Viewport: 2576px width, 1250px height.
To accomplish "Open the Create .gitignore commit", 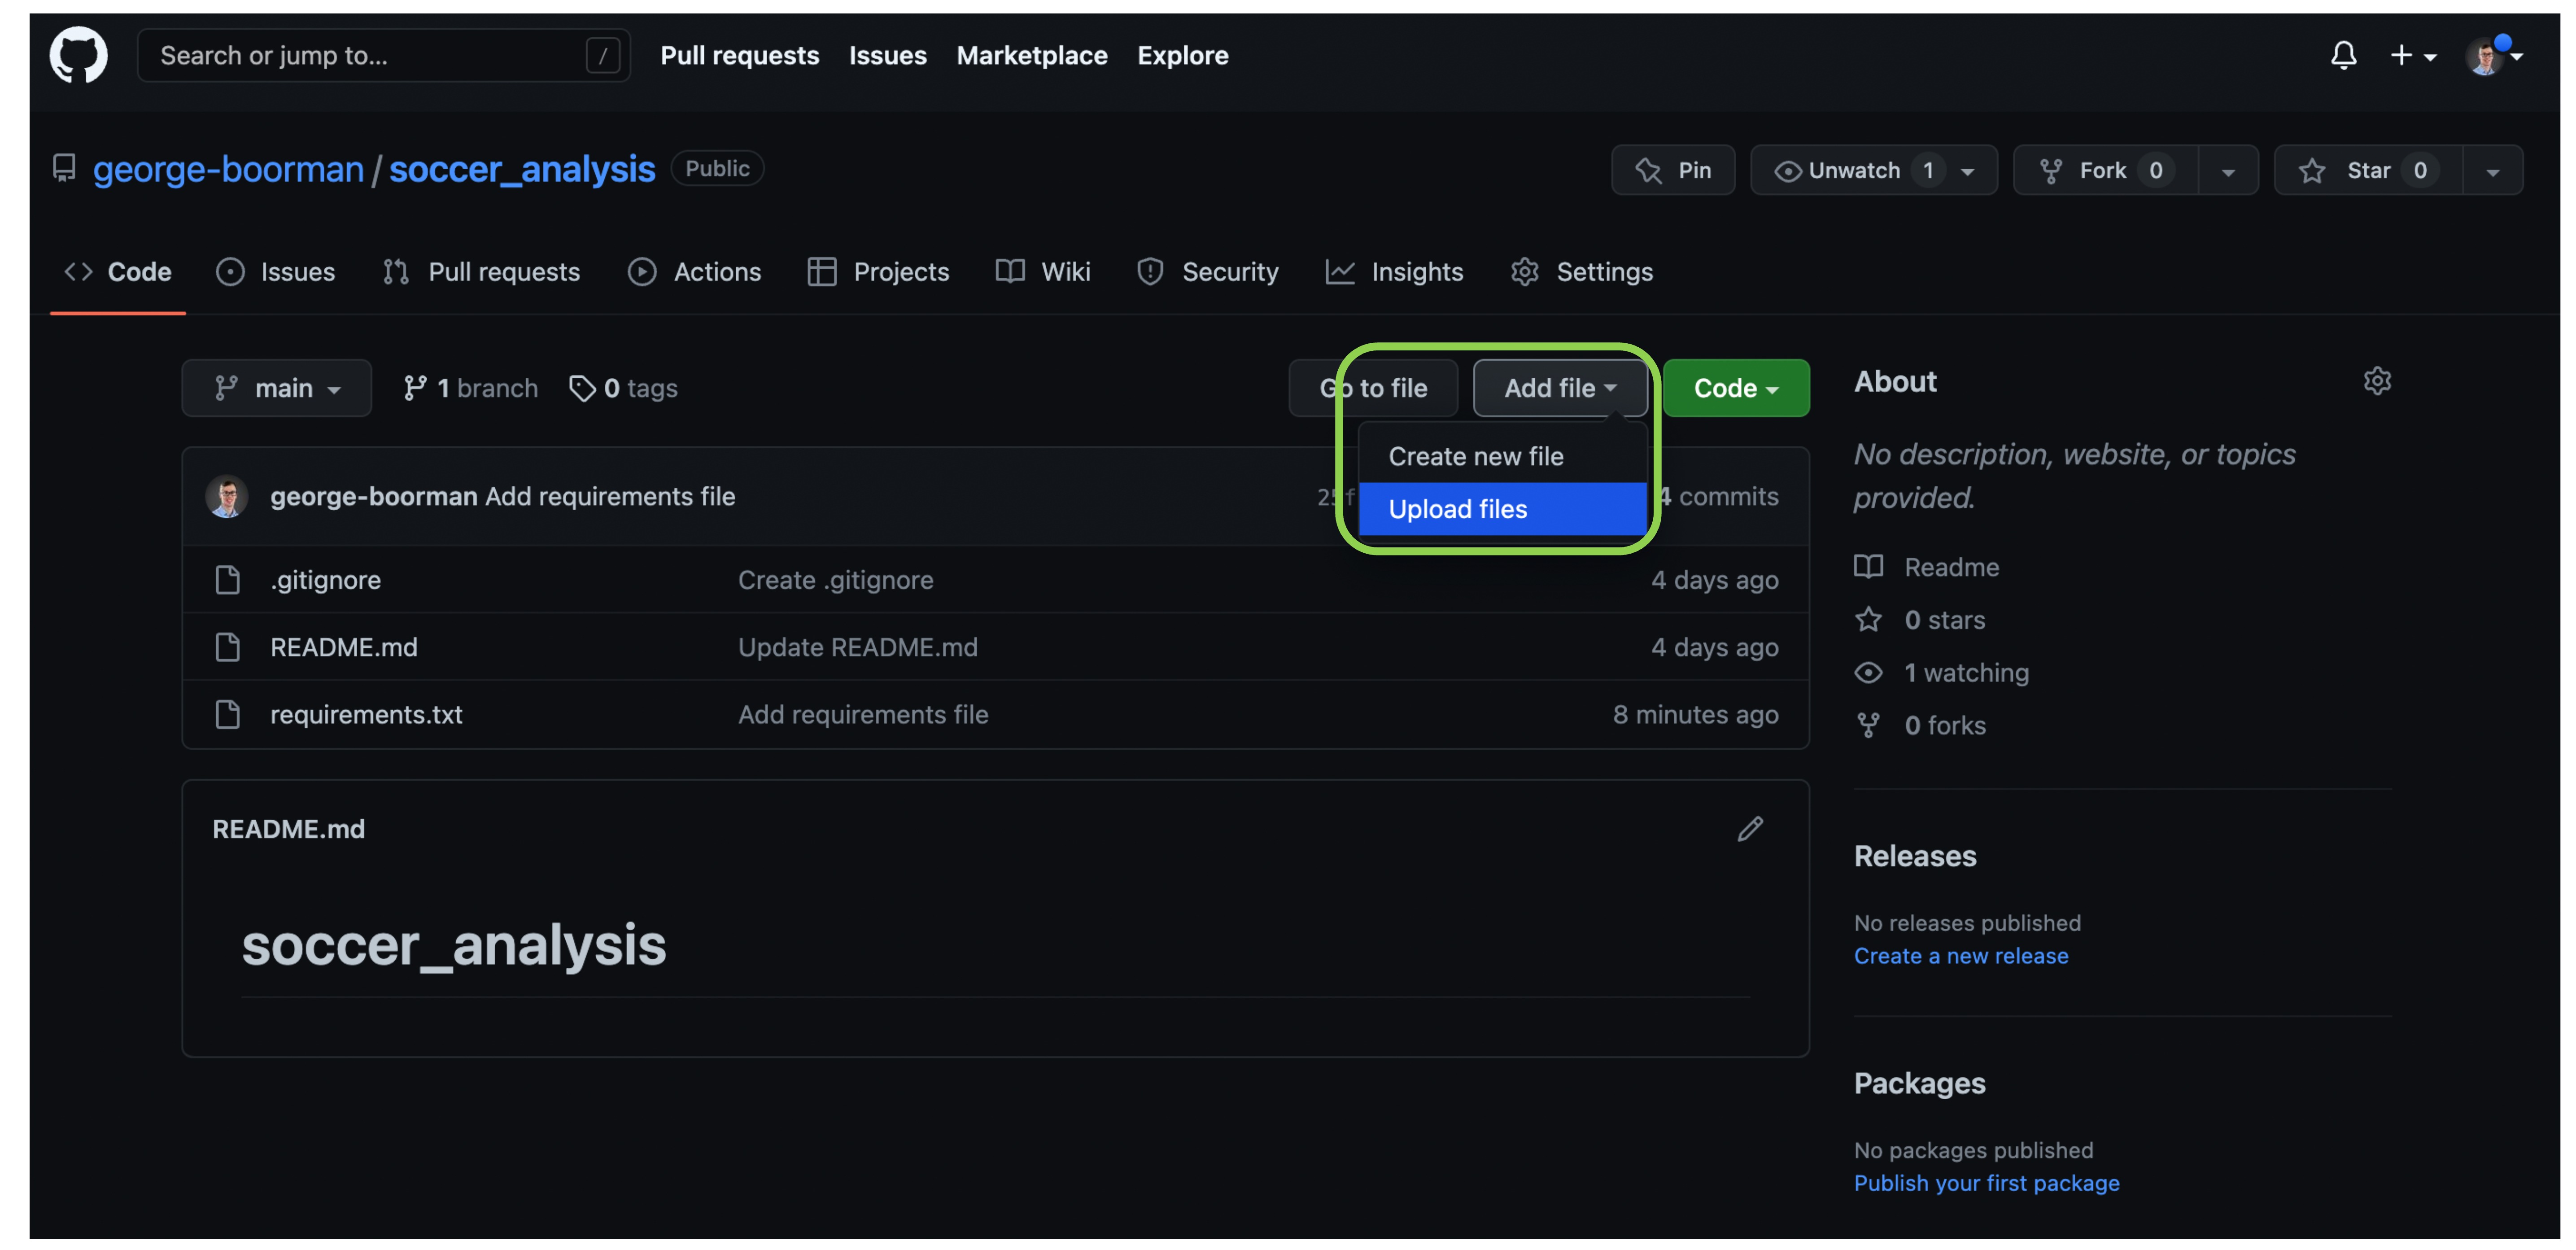I will pyautogui.click(x=835, y=580).
